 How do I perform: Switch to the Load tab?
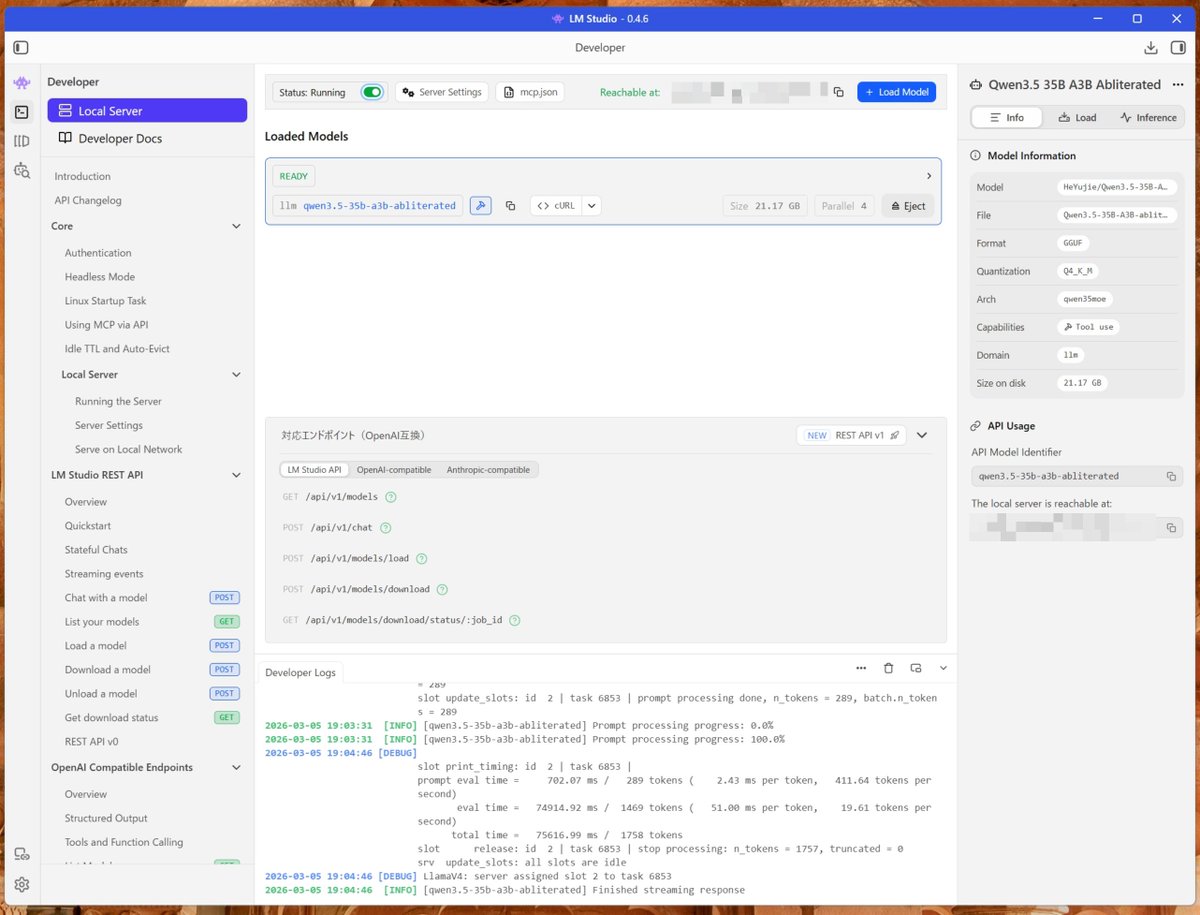coord(1077,117)
